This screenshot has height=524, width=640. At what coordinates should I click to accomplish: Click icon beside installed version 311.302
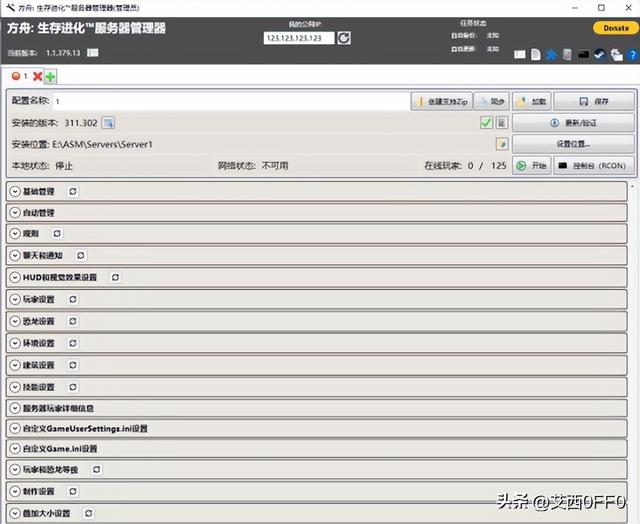click(x=108, y=122)
